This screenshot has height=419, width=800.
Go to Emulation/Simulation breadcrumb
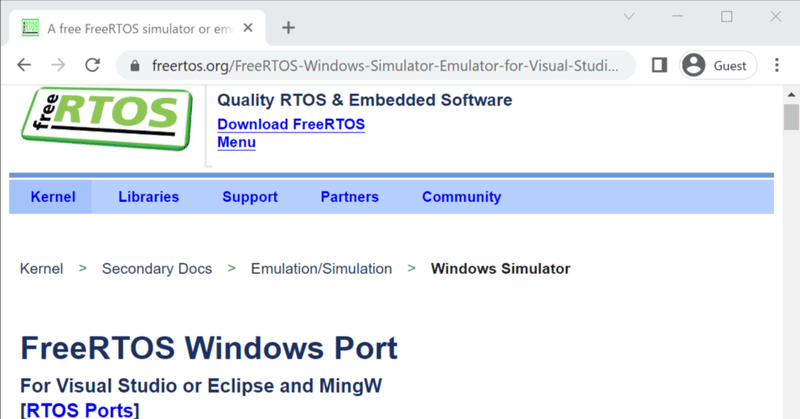(321, 269)
